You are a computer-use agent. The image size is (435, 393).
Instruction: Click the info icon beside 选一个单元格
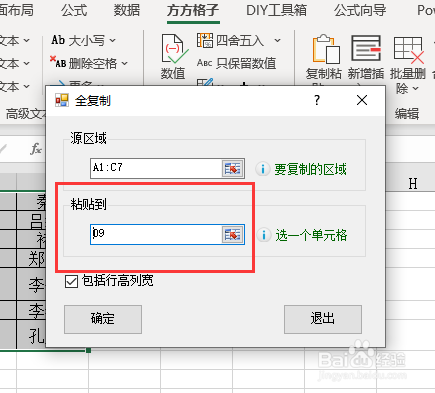pyautogui.click(x=264, y=235)
